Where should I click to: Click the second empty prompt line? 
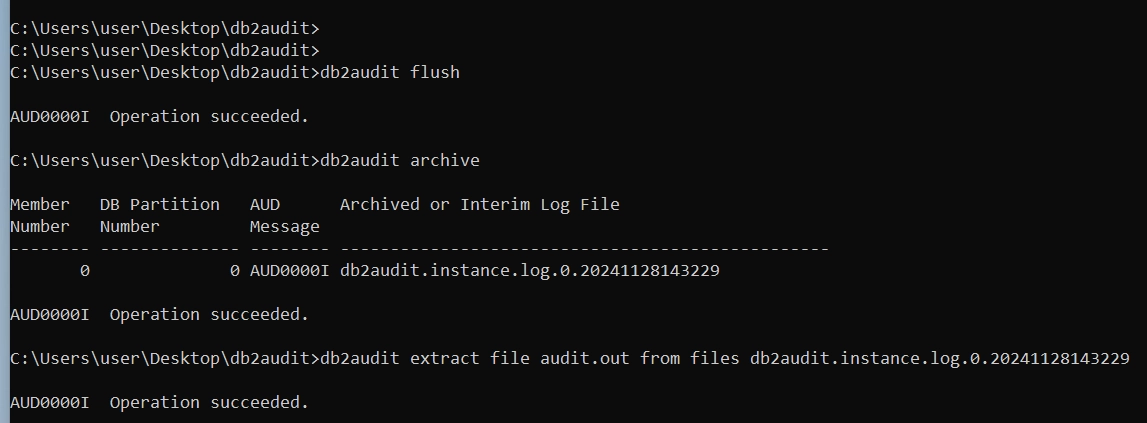[x=165, y=50]
